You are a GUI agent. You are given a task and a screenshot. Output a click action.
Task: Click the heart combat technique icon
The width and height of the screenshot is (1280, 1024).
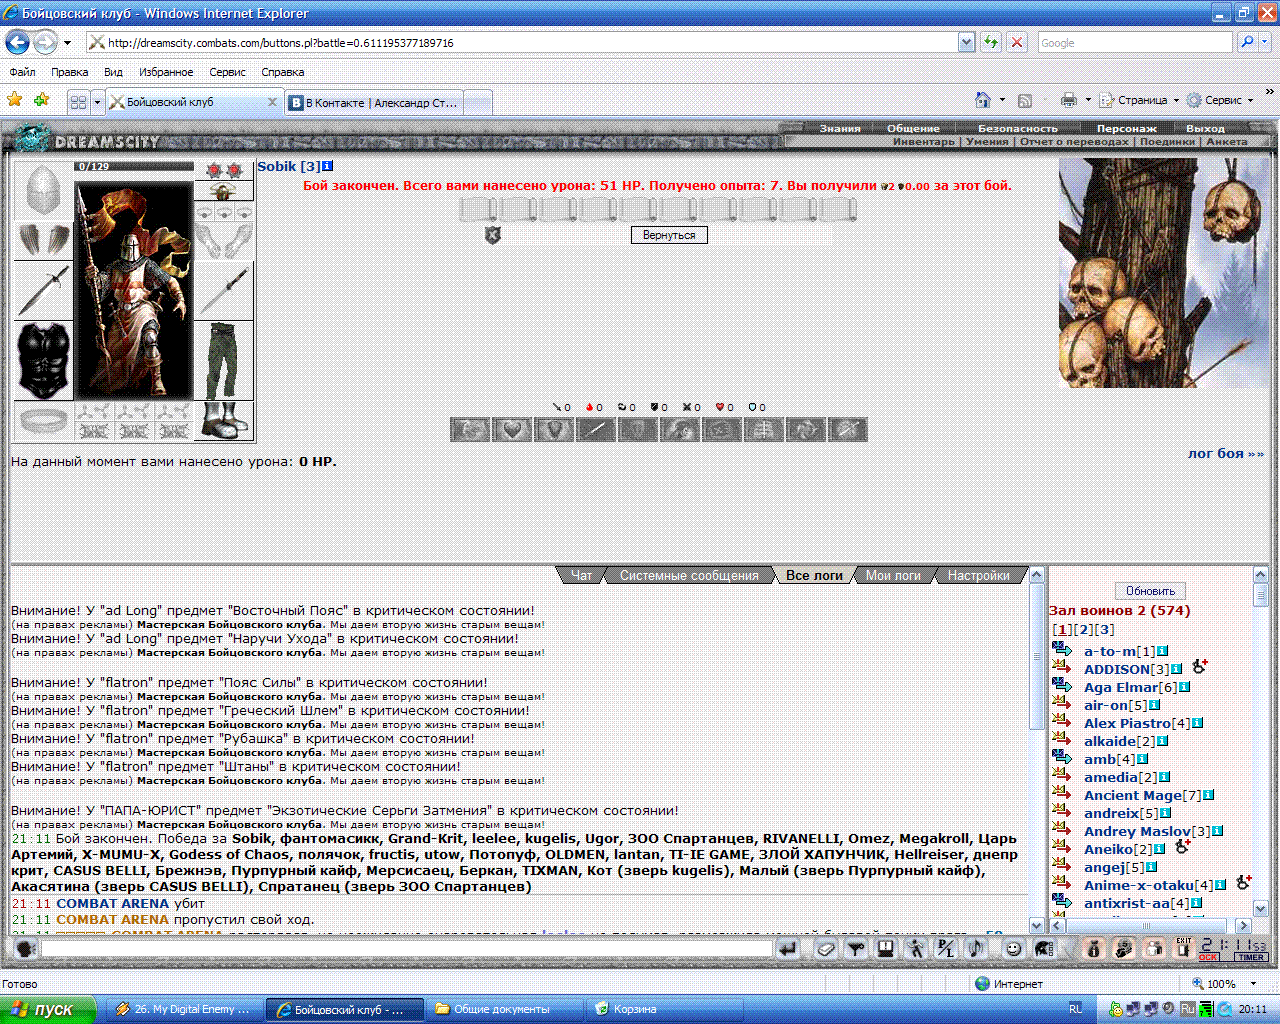(512, 430)
